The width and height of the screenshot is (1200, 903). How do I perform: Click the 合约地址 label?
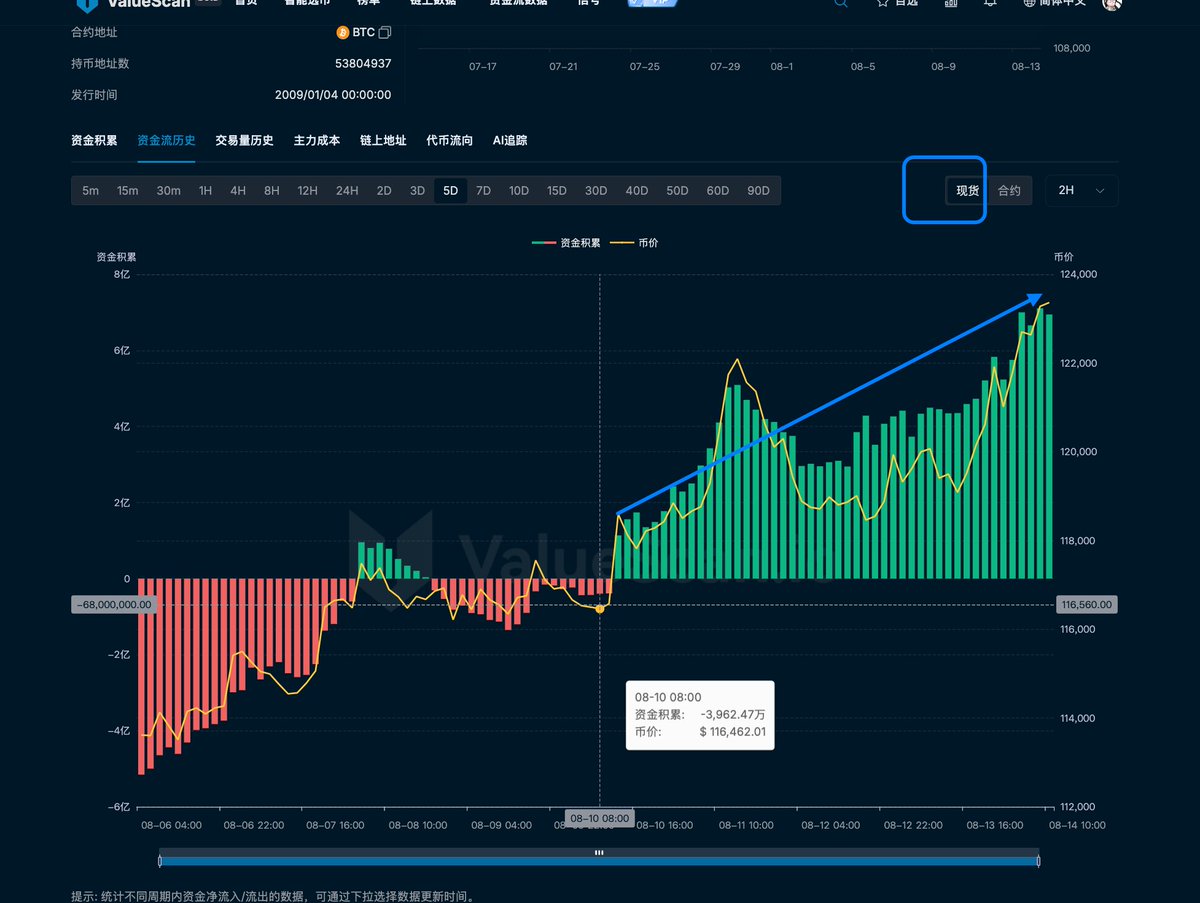click(x=94, y=33)
